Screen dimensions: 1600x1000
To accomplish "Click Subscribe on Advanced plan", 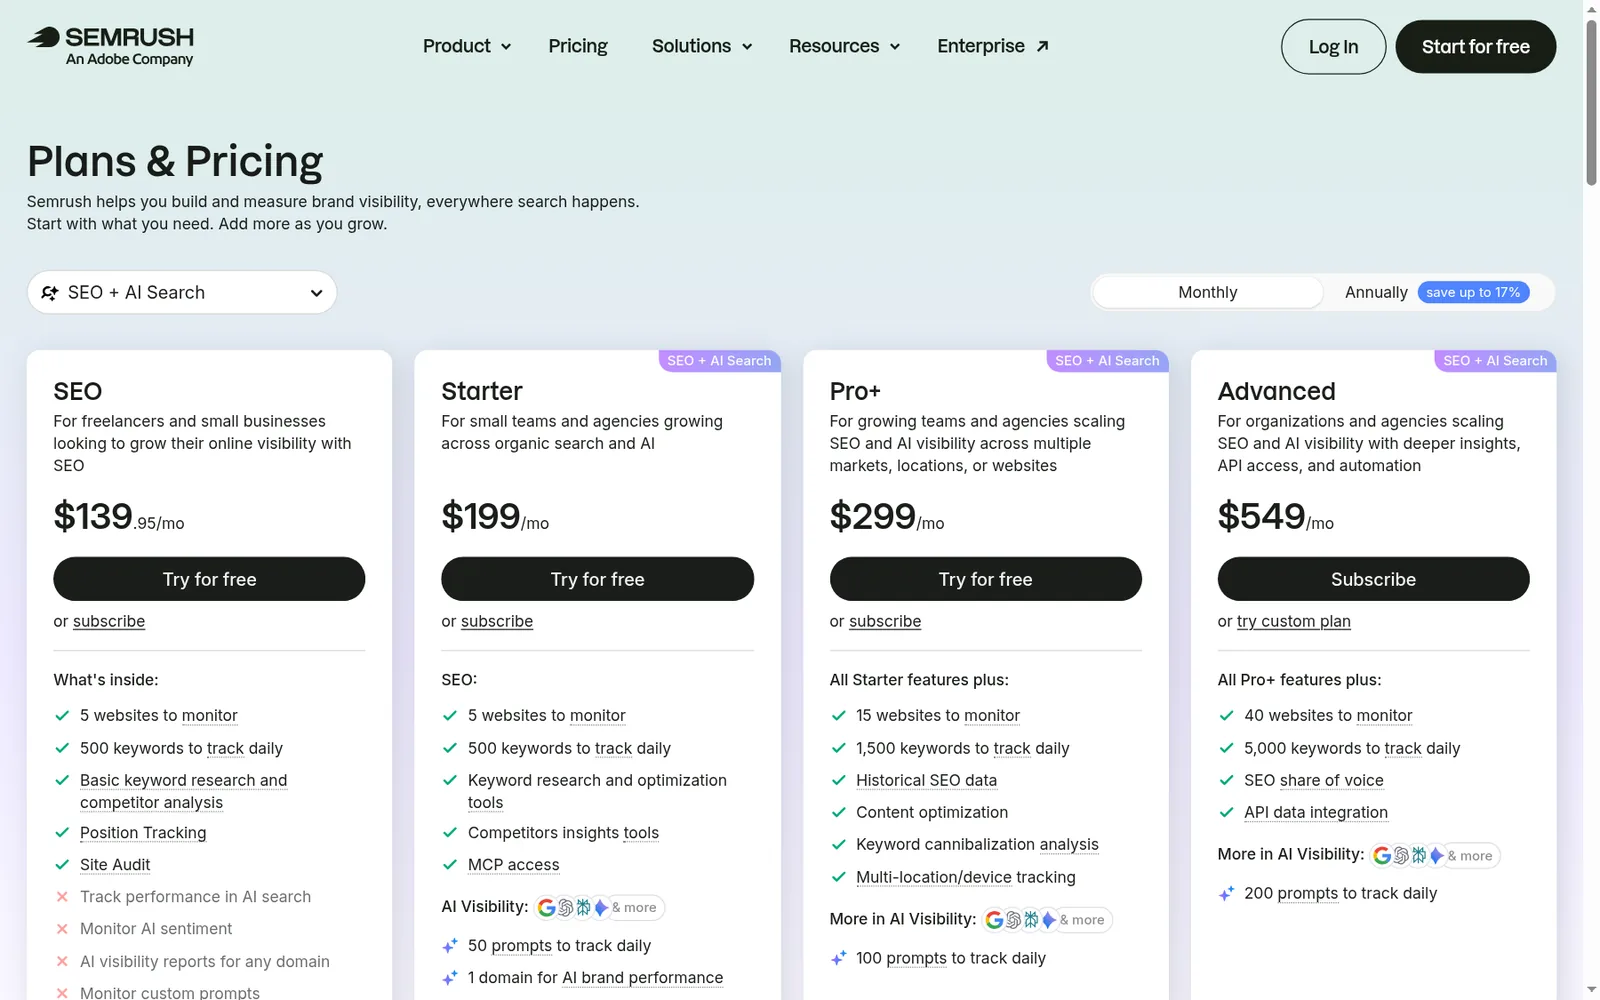I will tap(1373, 579).
